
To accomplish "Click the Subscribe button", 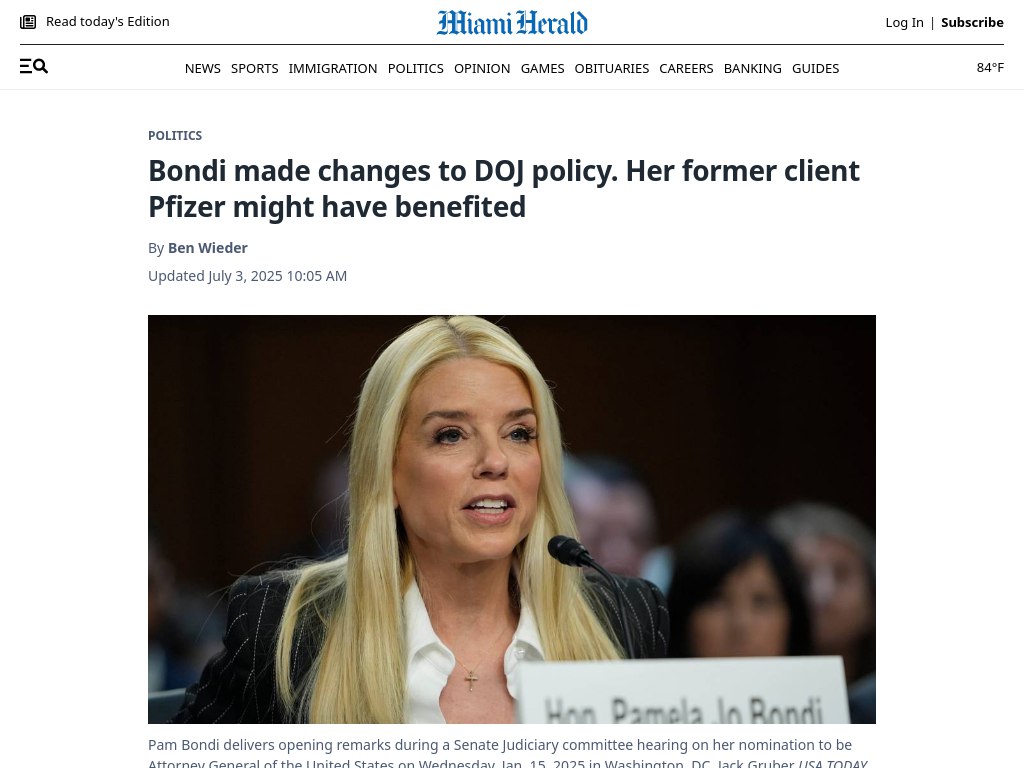I will [x=972, y=22].
